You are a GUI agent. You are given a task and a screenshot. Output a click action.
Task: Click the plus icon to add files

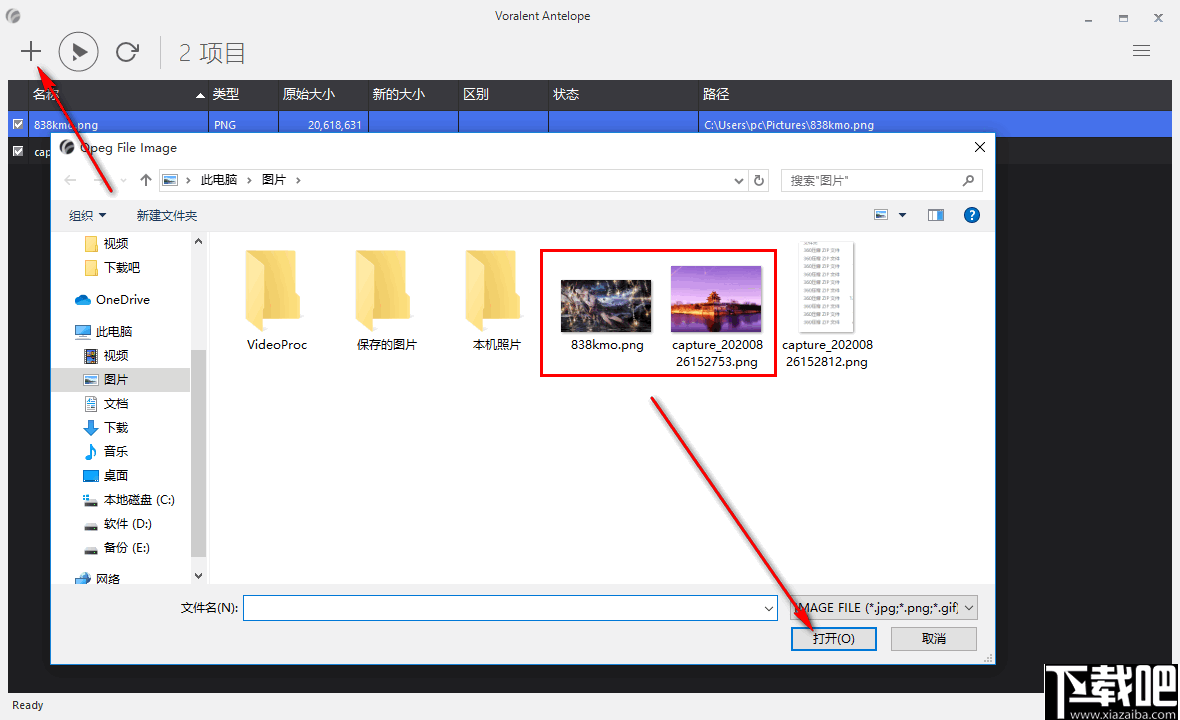pos(31,51)
